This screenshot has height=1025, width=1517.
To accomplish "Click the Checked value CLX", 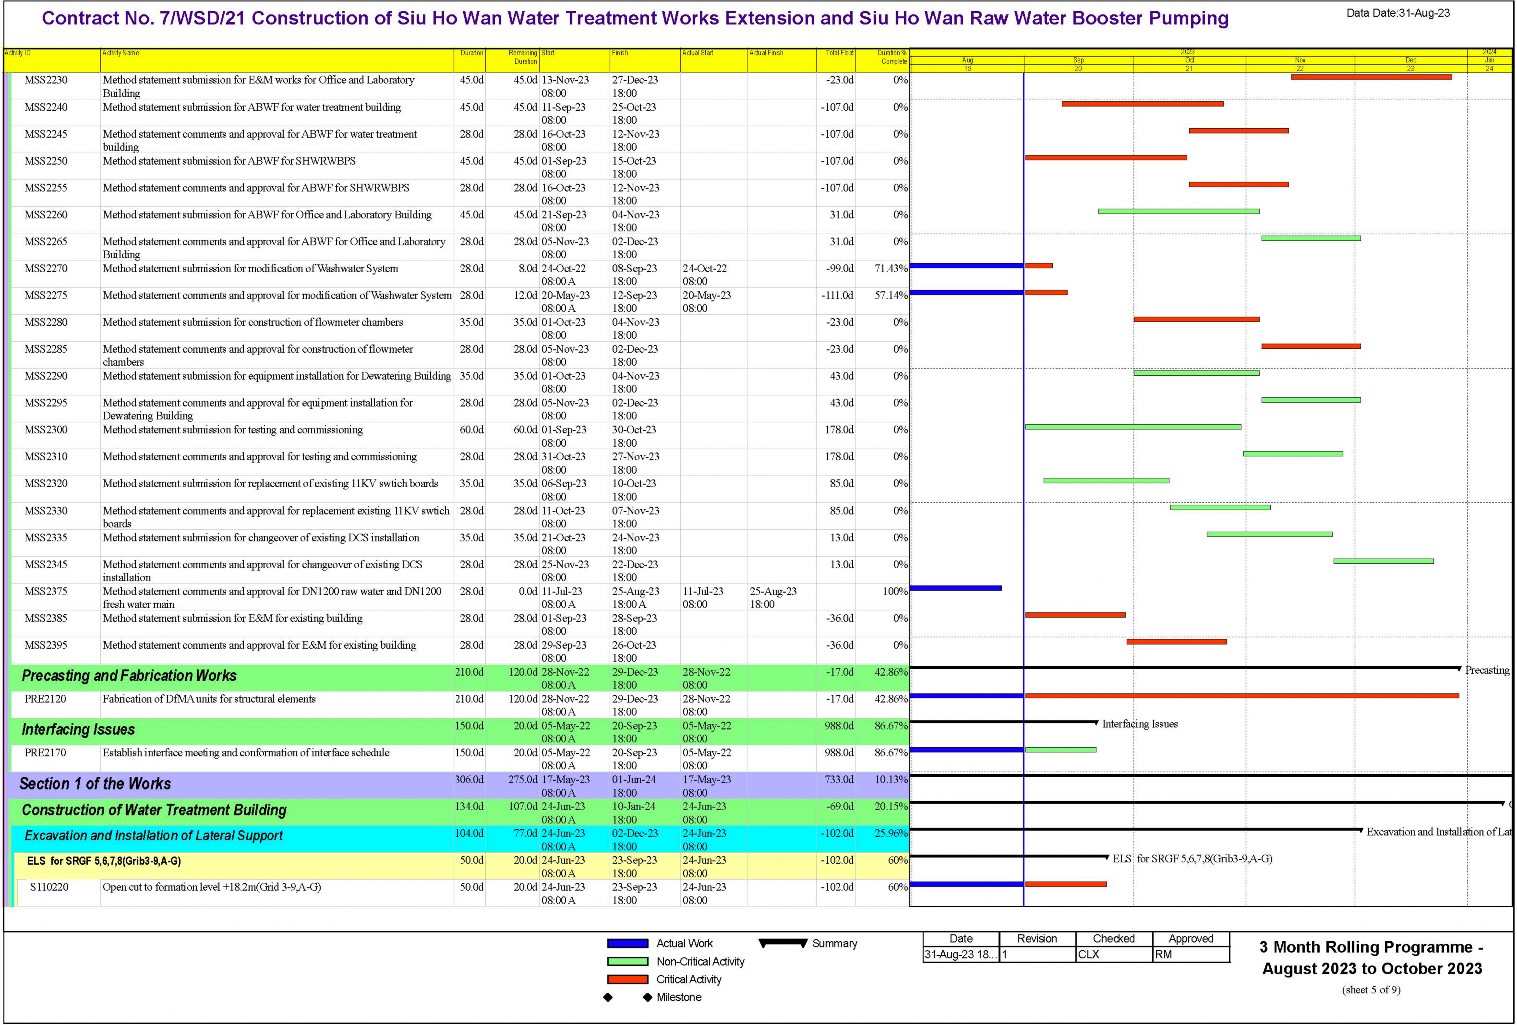I will (x=1089, y=955).
